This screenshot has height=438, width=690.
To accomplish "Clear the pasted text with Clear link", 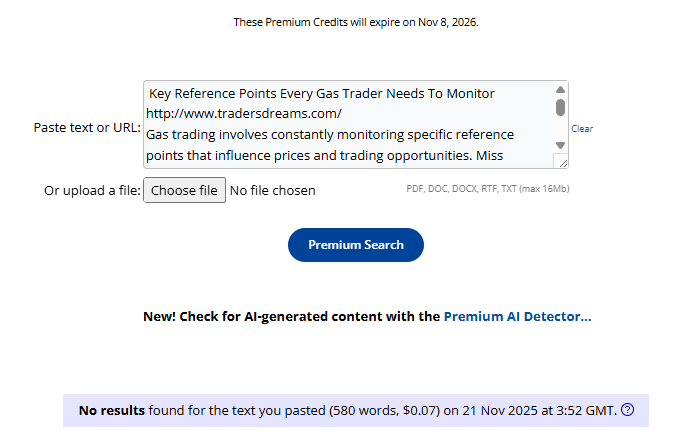I will 582,129.
